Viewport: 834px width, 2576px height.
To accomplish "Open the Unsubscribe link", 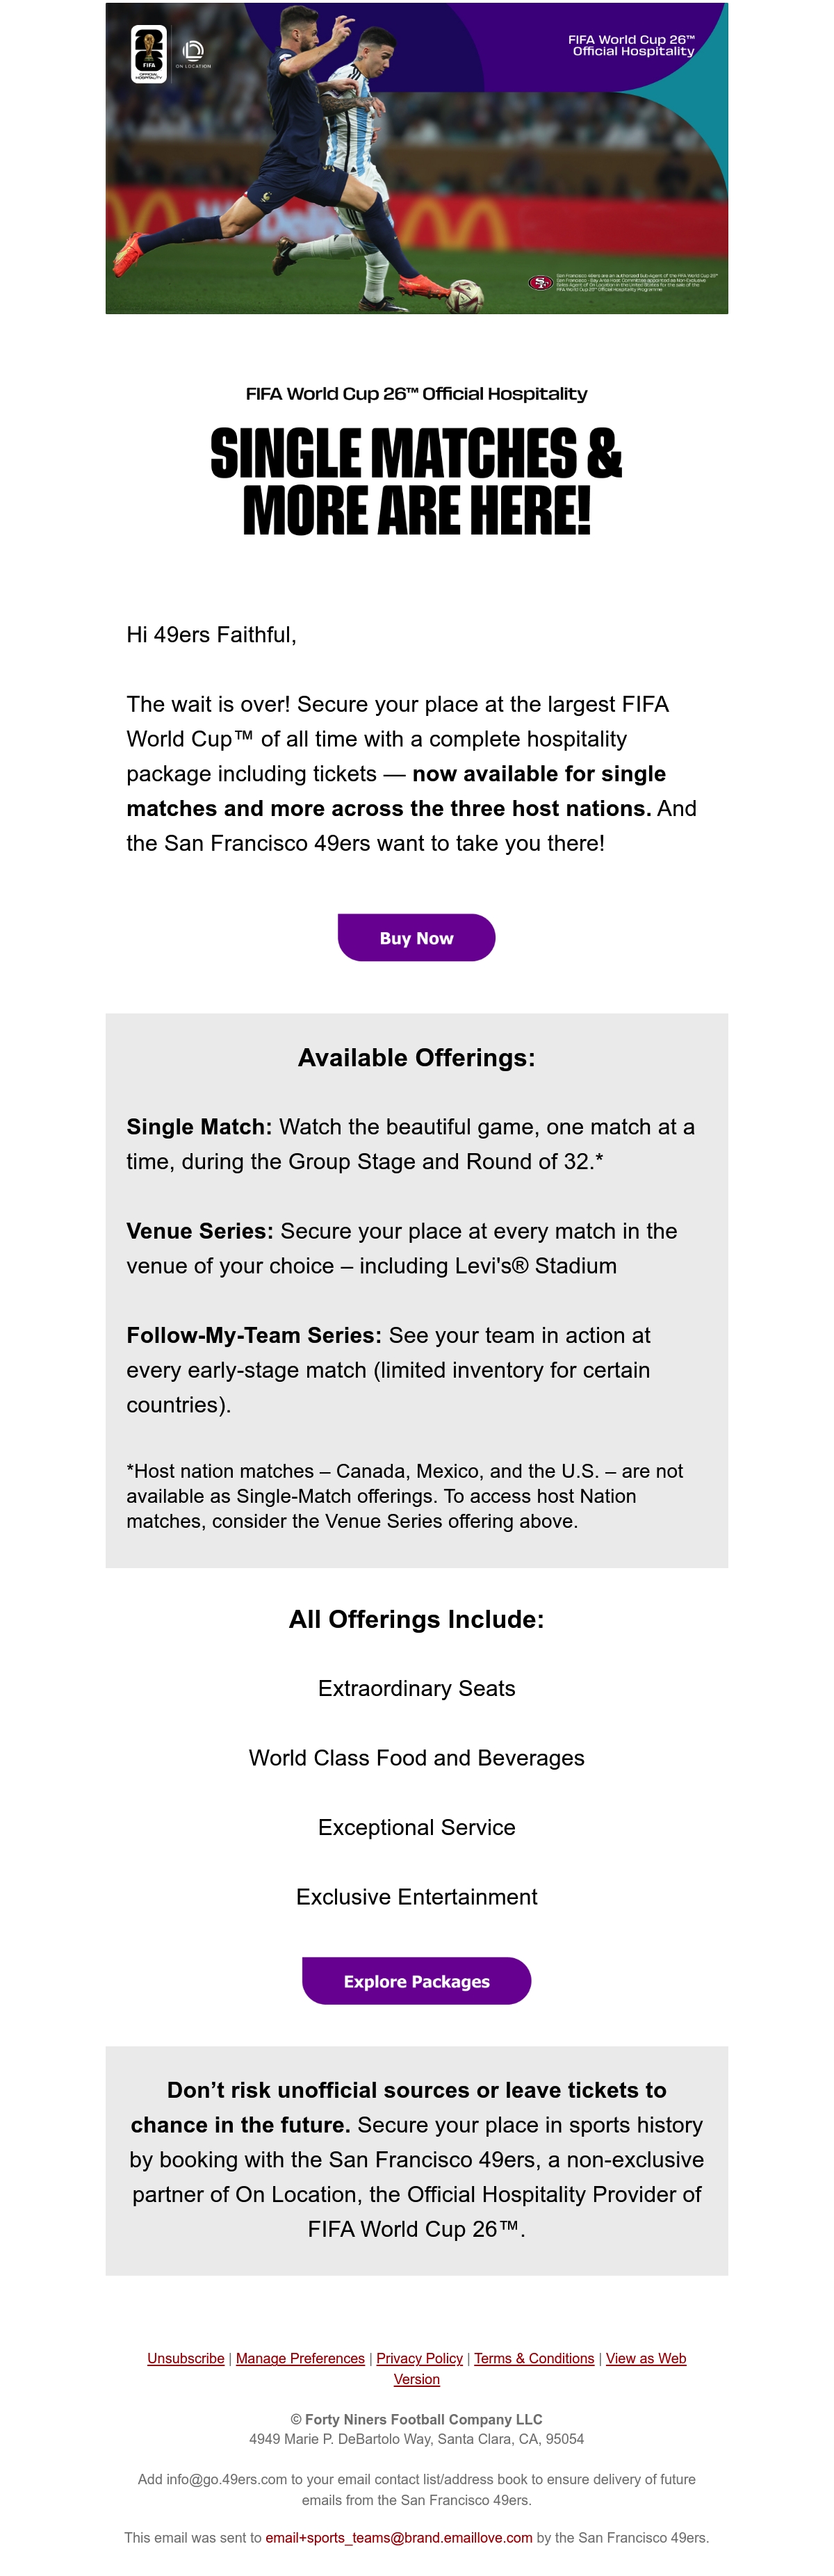I will coord(186,2358).
